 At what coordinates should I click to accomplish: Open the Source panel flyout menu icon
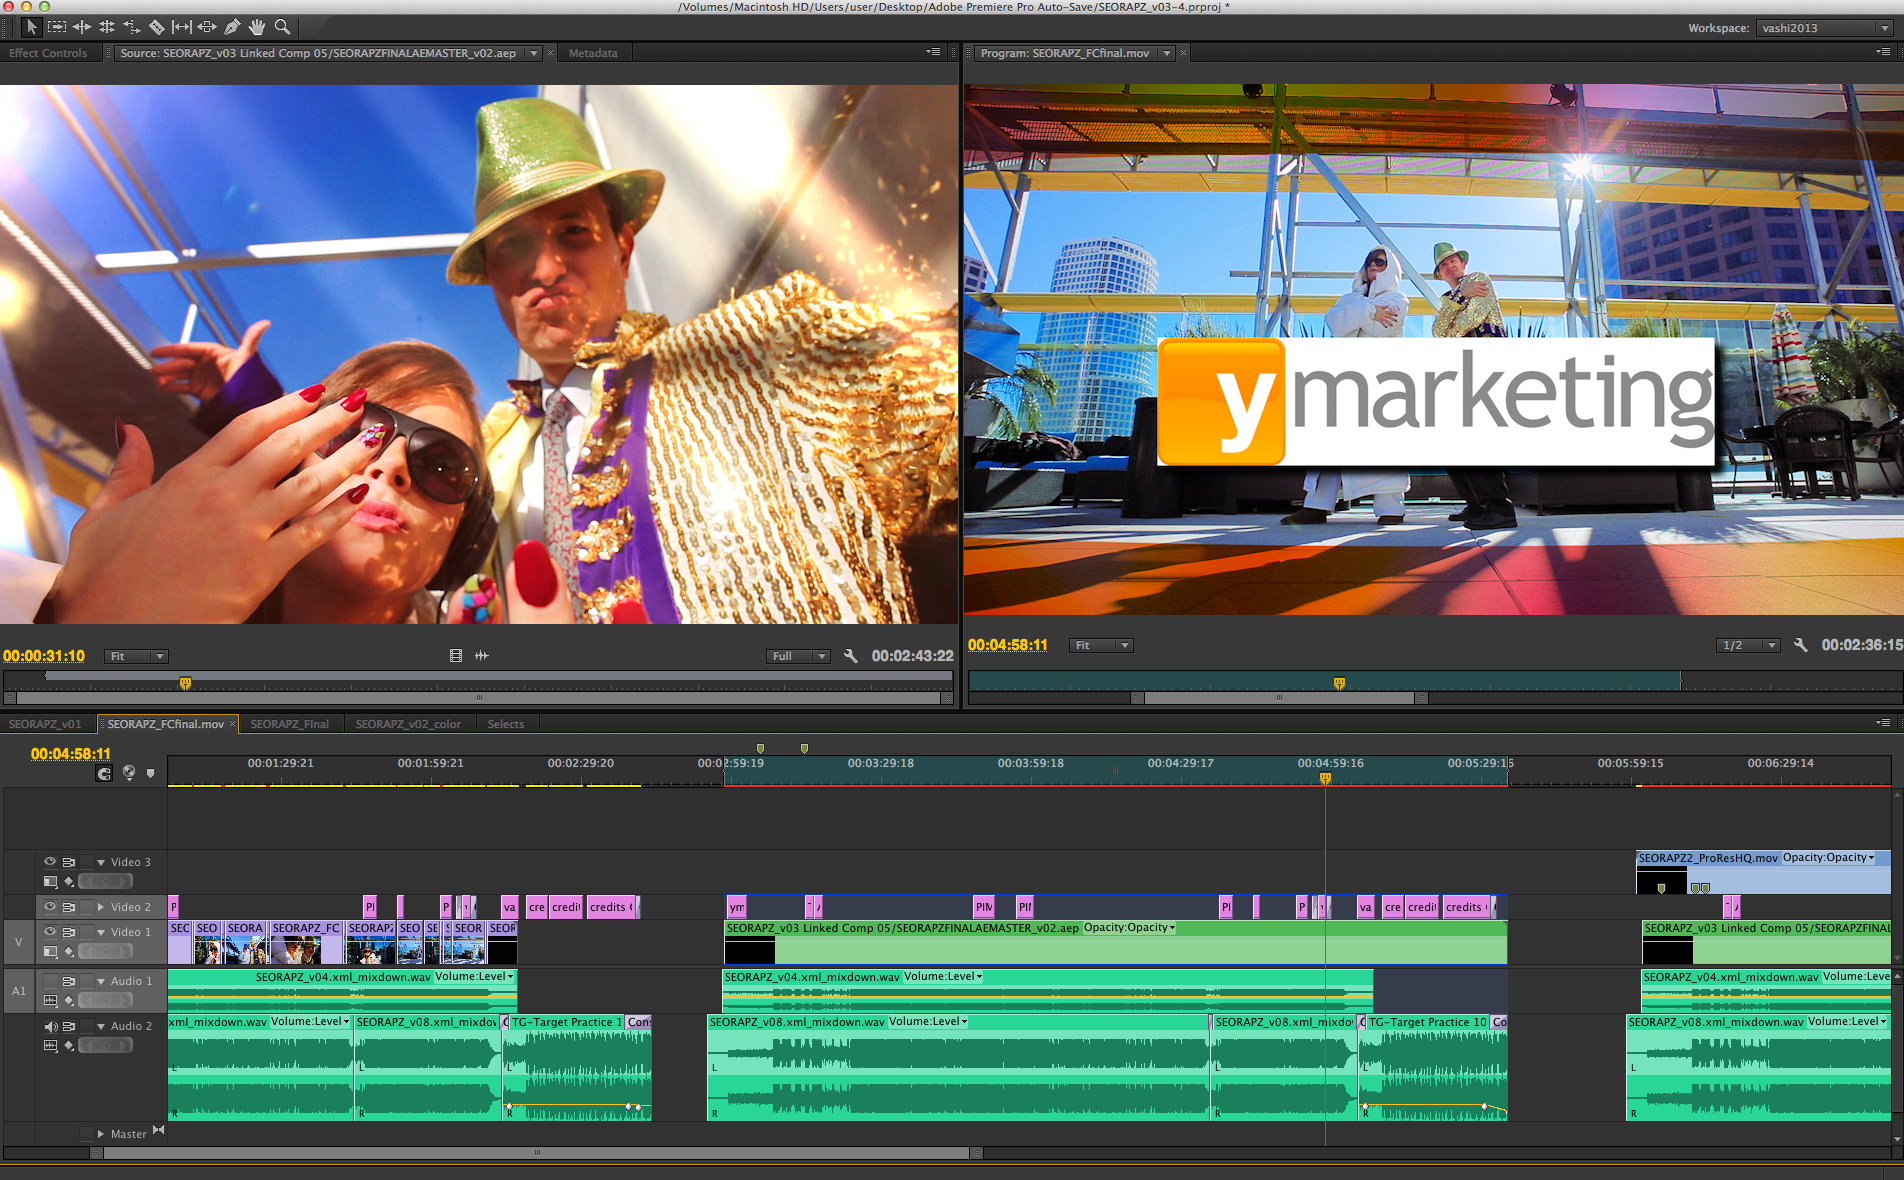pos(933,52)
